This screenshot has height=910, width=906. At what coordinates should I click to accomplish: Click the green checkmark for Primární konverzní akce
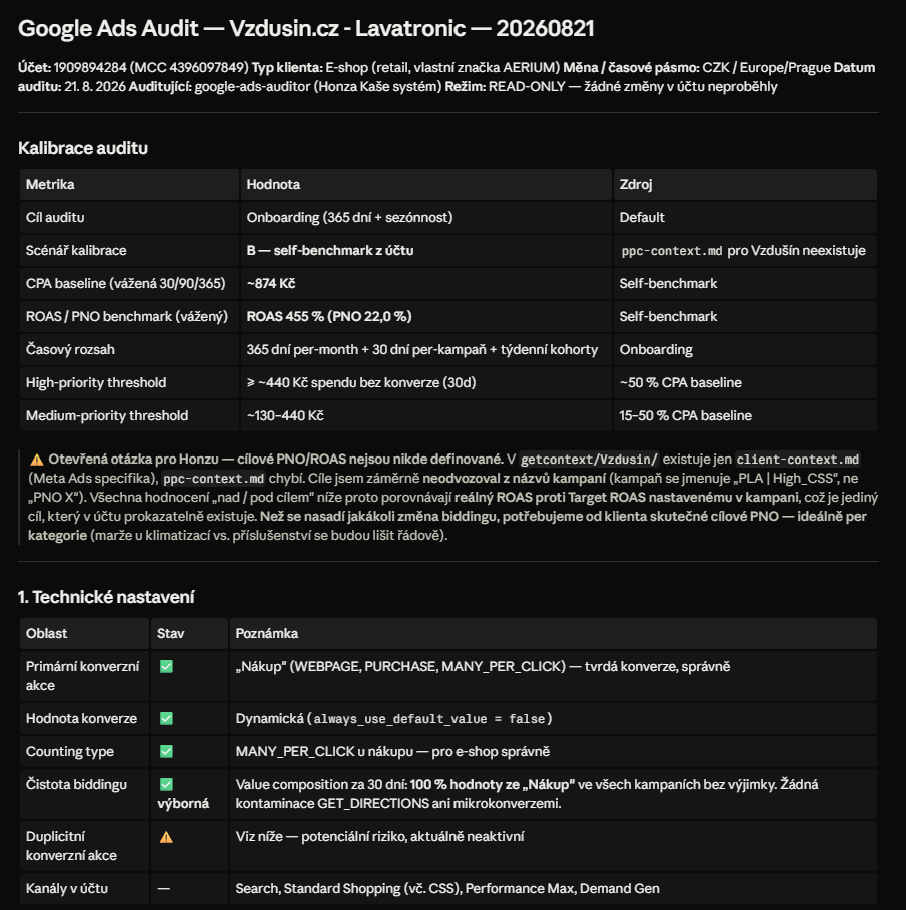(x=166, y=666)
